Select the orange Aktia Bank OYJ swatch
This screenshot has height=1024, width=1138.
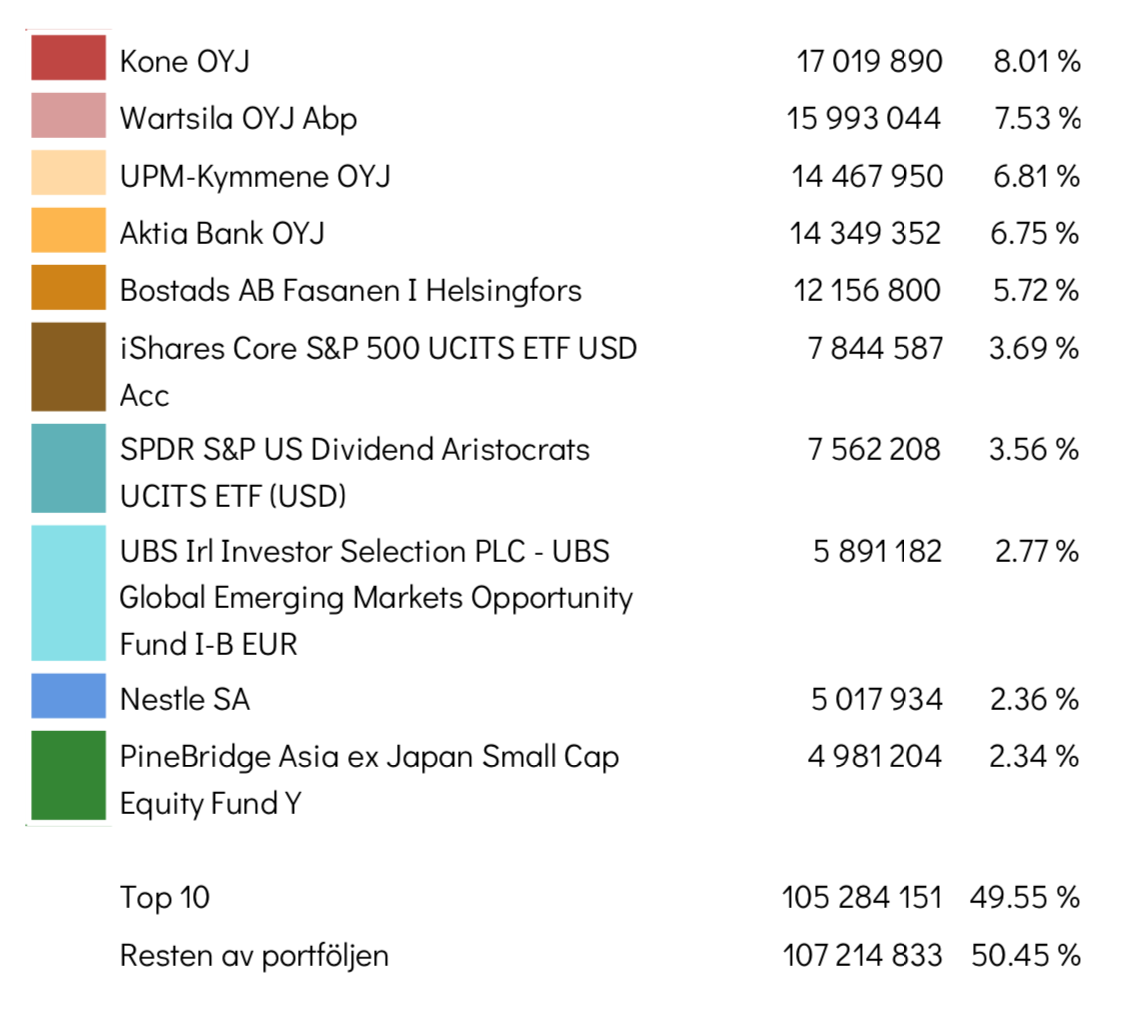pyautogui.click(x=68, y=229)
